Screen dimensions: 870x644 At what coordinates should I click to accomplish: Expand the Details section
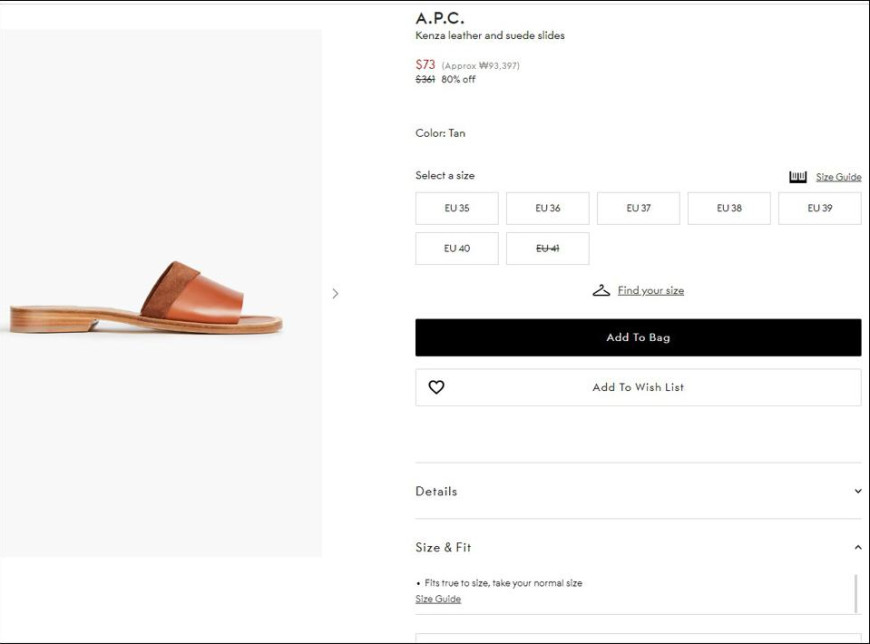638,491
